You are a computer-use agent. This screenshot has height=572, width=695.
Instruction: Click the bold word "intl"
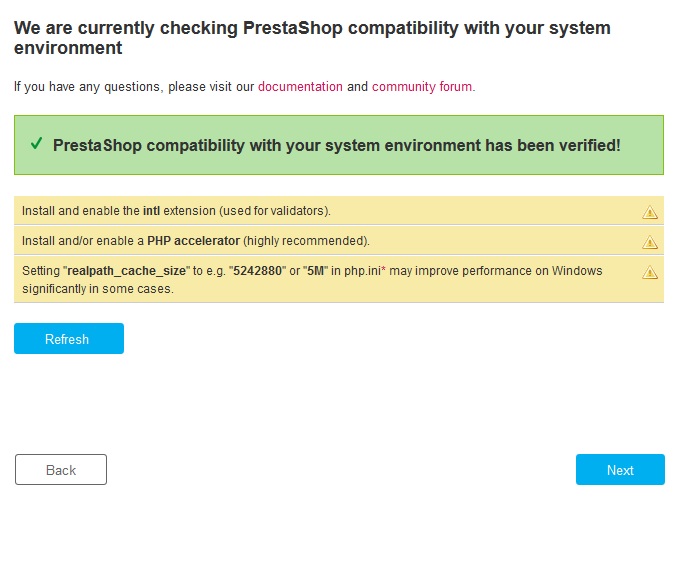(151, 211)
